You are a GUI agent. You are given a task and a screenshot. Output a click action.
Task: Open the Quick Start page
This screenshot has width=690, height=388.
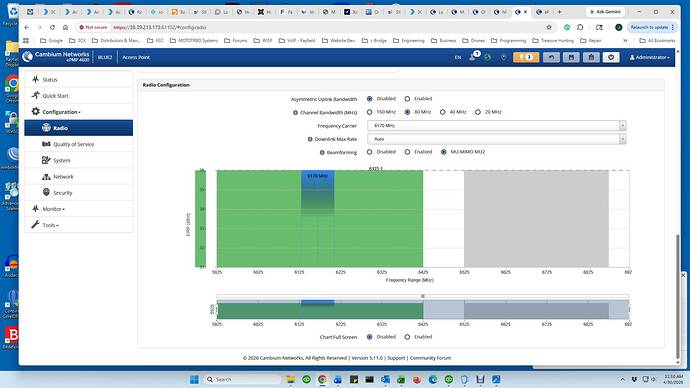pyautogui.click(x=78, y=95)
